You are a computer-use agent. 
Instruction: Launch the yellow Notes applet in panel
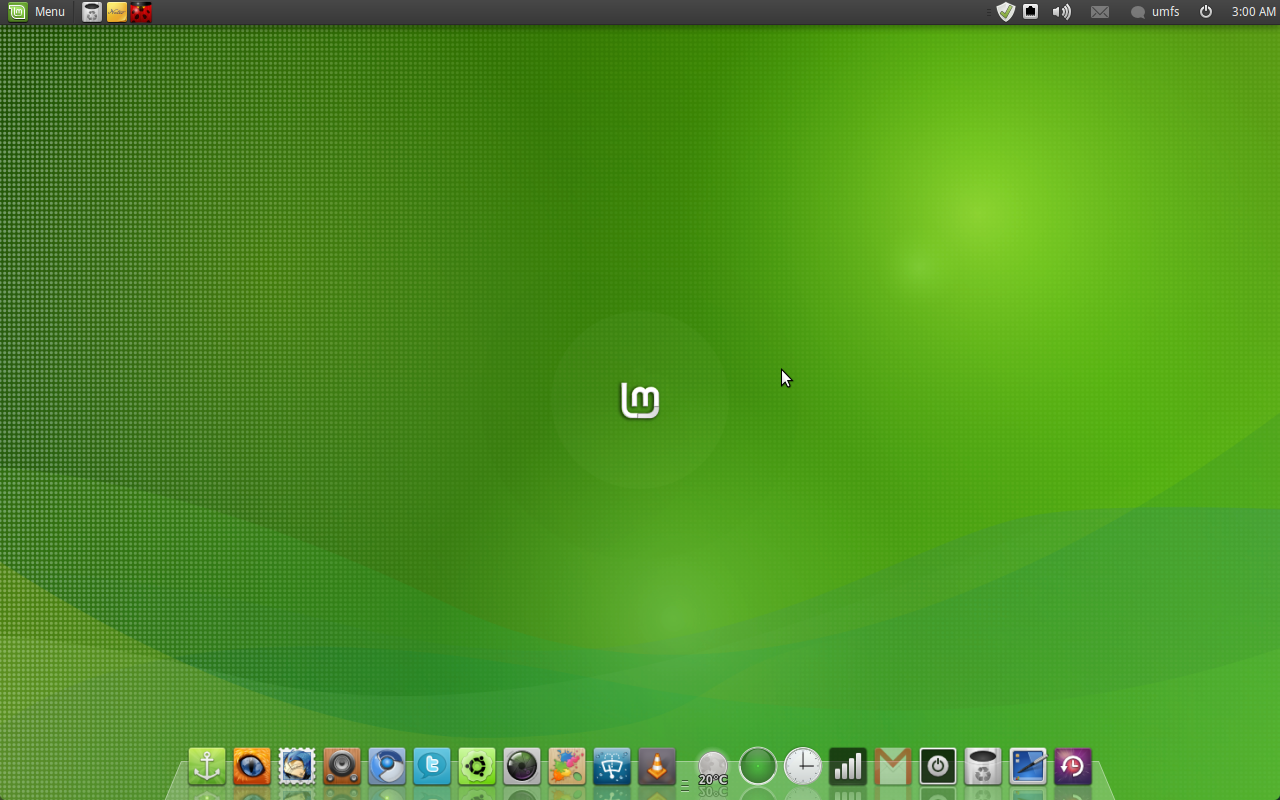point(116,12)
